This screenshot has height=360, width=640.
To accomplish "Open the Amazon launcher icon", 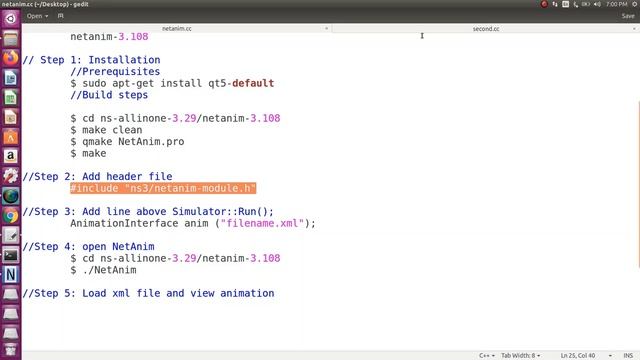I will coord(11,156).
